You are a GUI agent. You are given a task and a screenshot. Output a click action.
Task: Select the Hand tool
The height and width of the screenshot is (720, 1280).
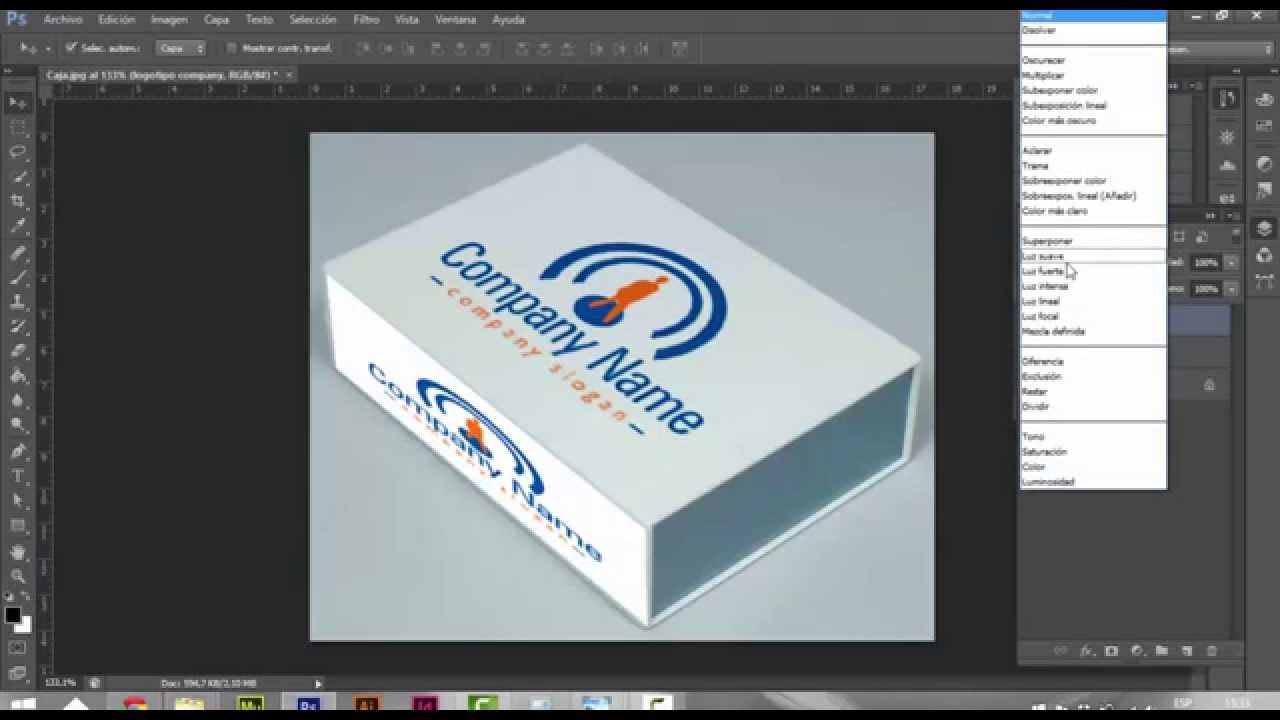(18, 551)
